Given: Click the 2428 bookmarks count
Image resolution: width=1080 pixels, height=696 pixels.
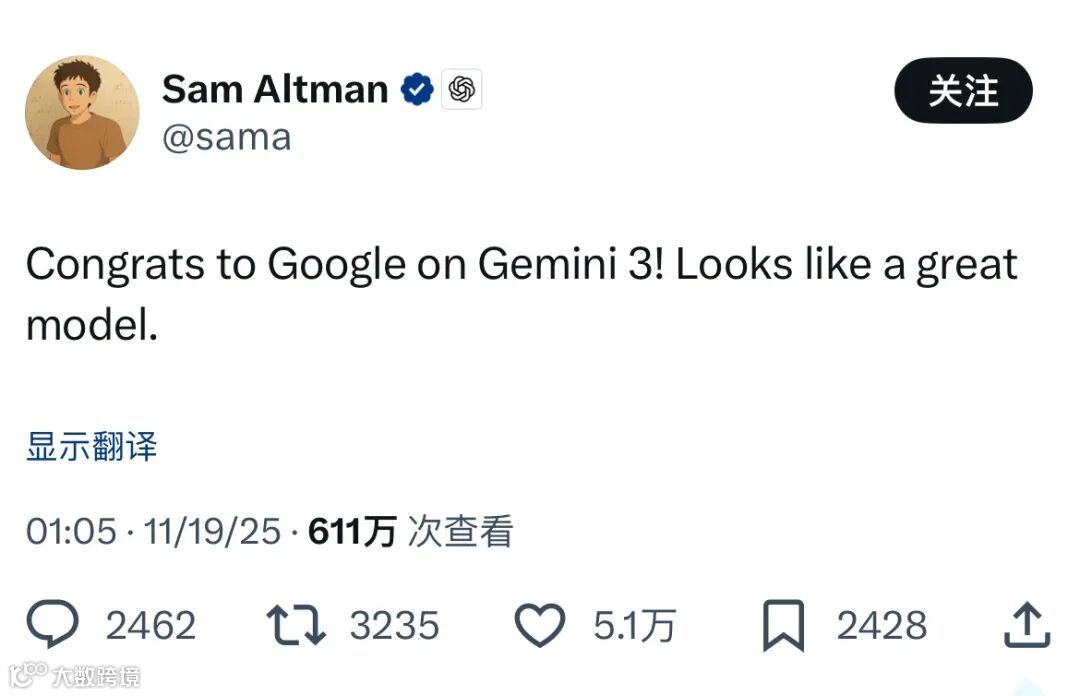Looking at the screenshot, I should coord(881,626).
